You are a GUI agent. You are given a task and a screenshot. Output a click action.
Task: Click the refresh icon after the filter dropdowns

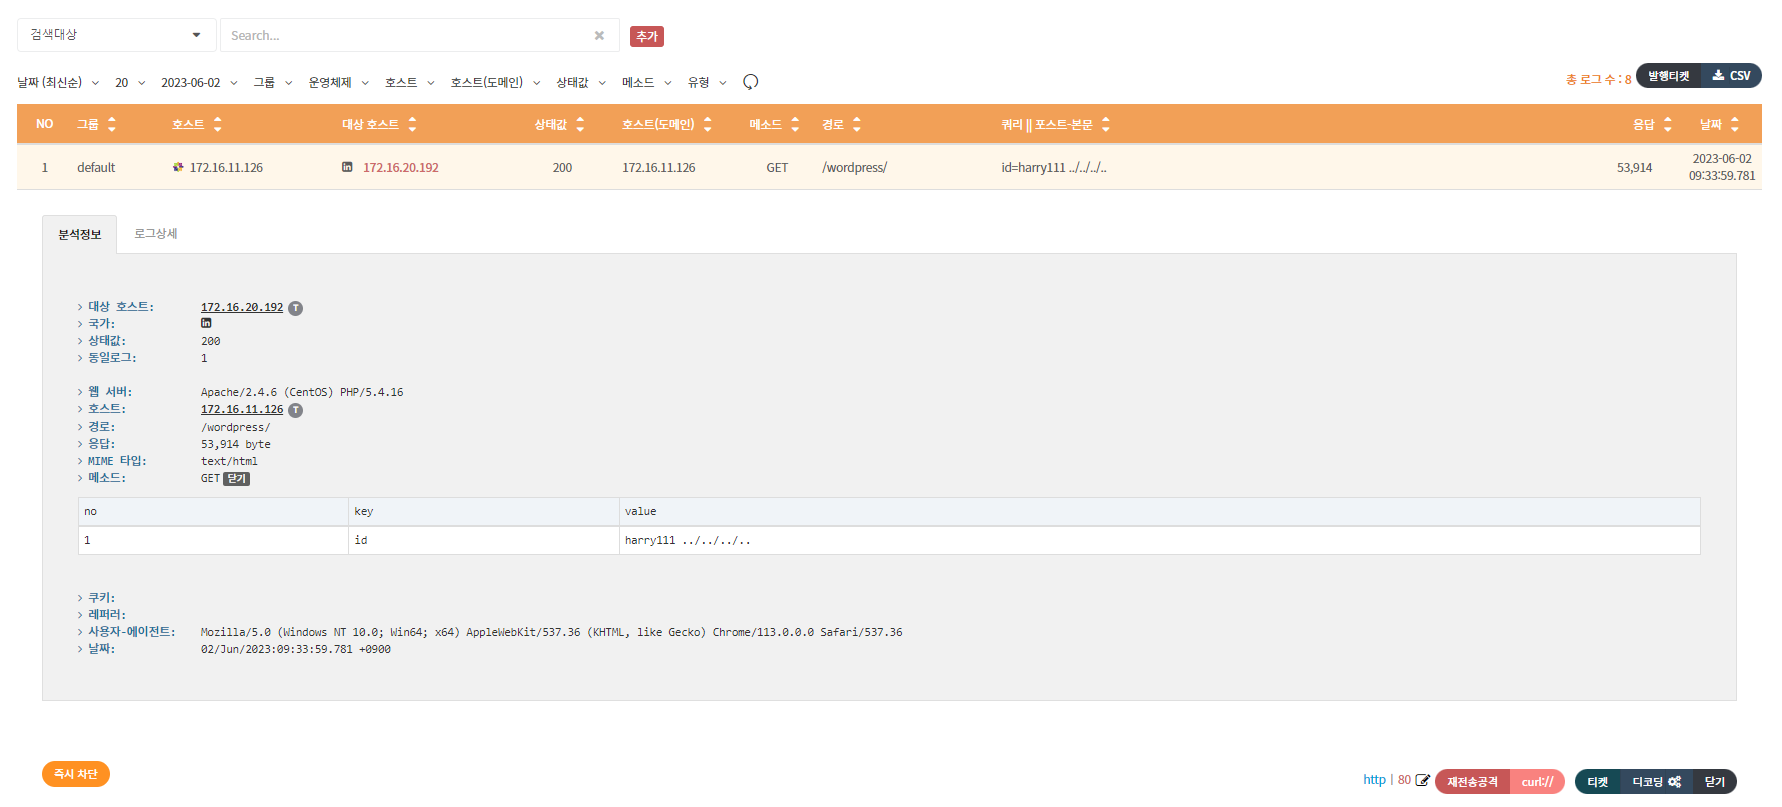point(750,82)
